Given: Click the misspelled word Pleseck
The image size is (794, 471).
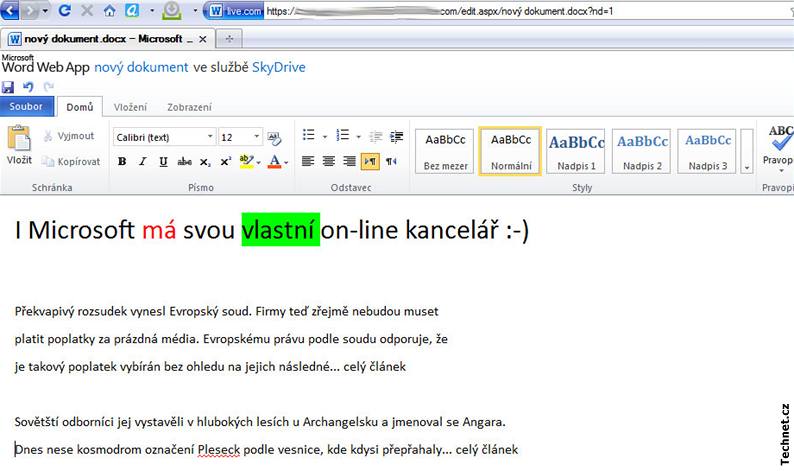Looking at the screenshot, I should pos(219,449).
